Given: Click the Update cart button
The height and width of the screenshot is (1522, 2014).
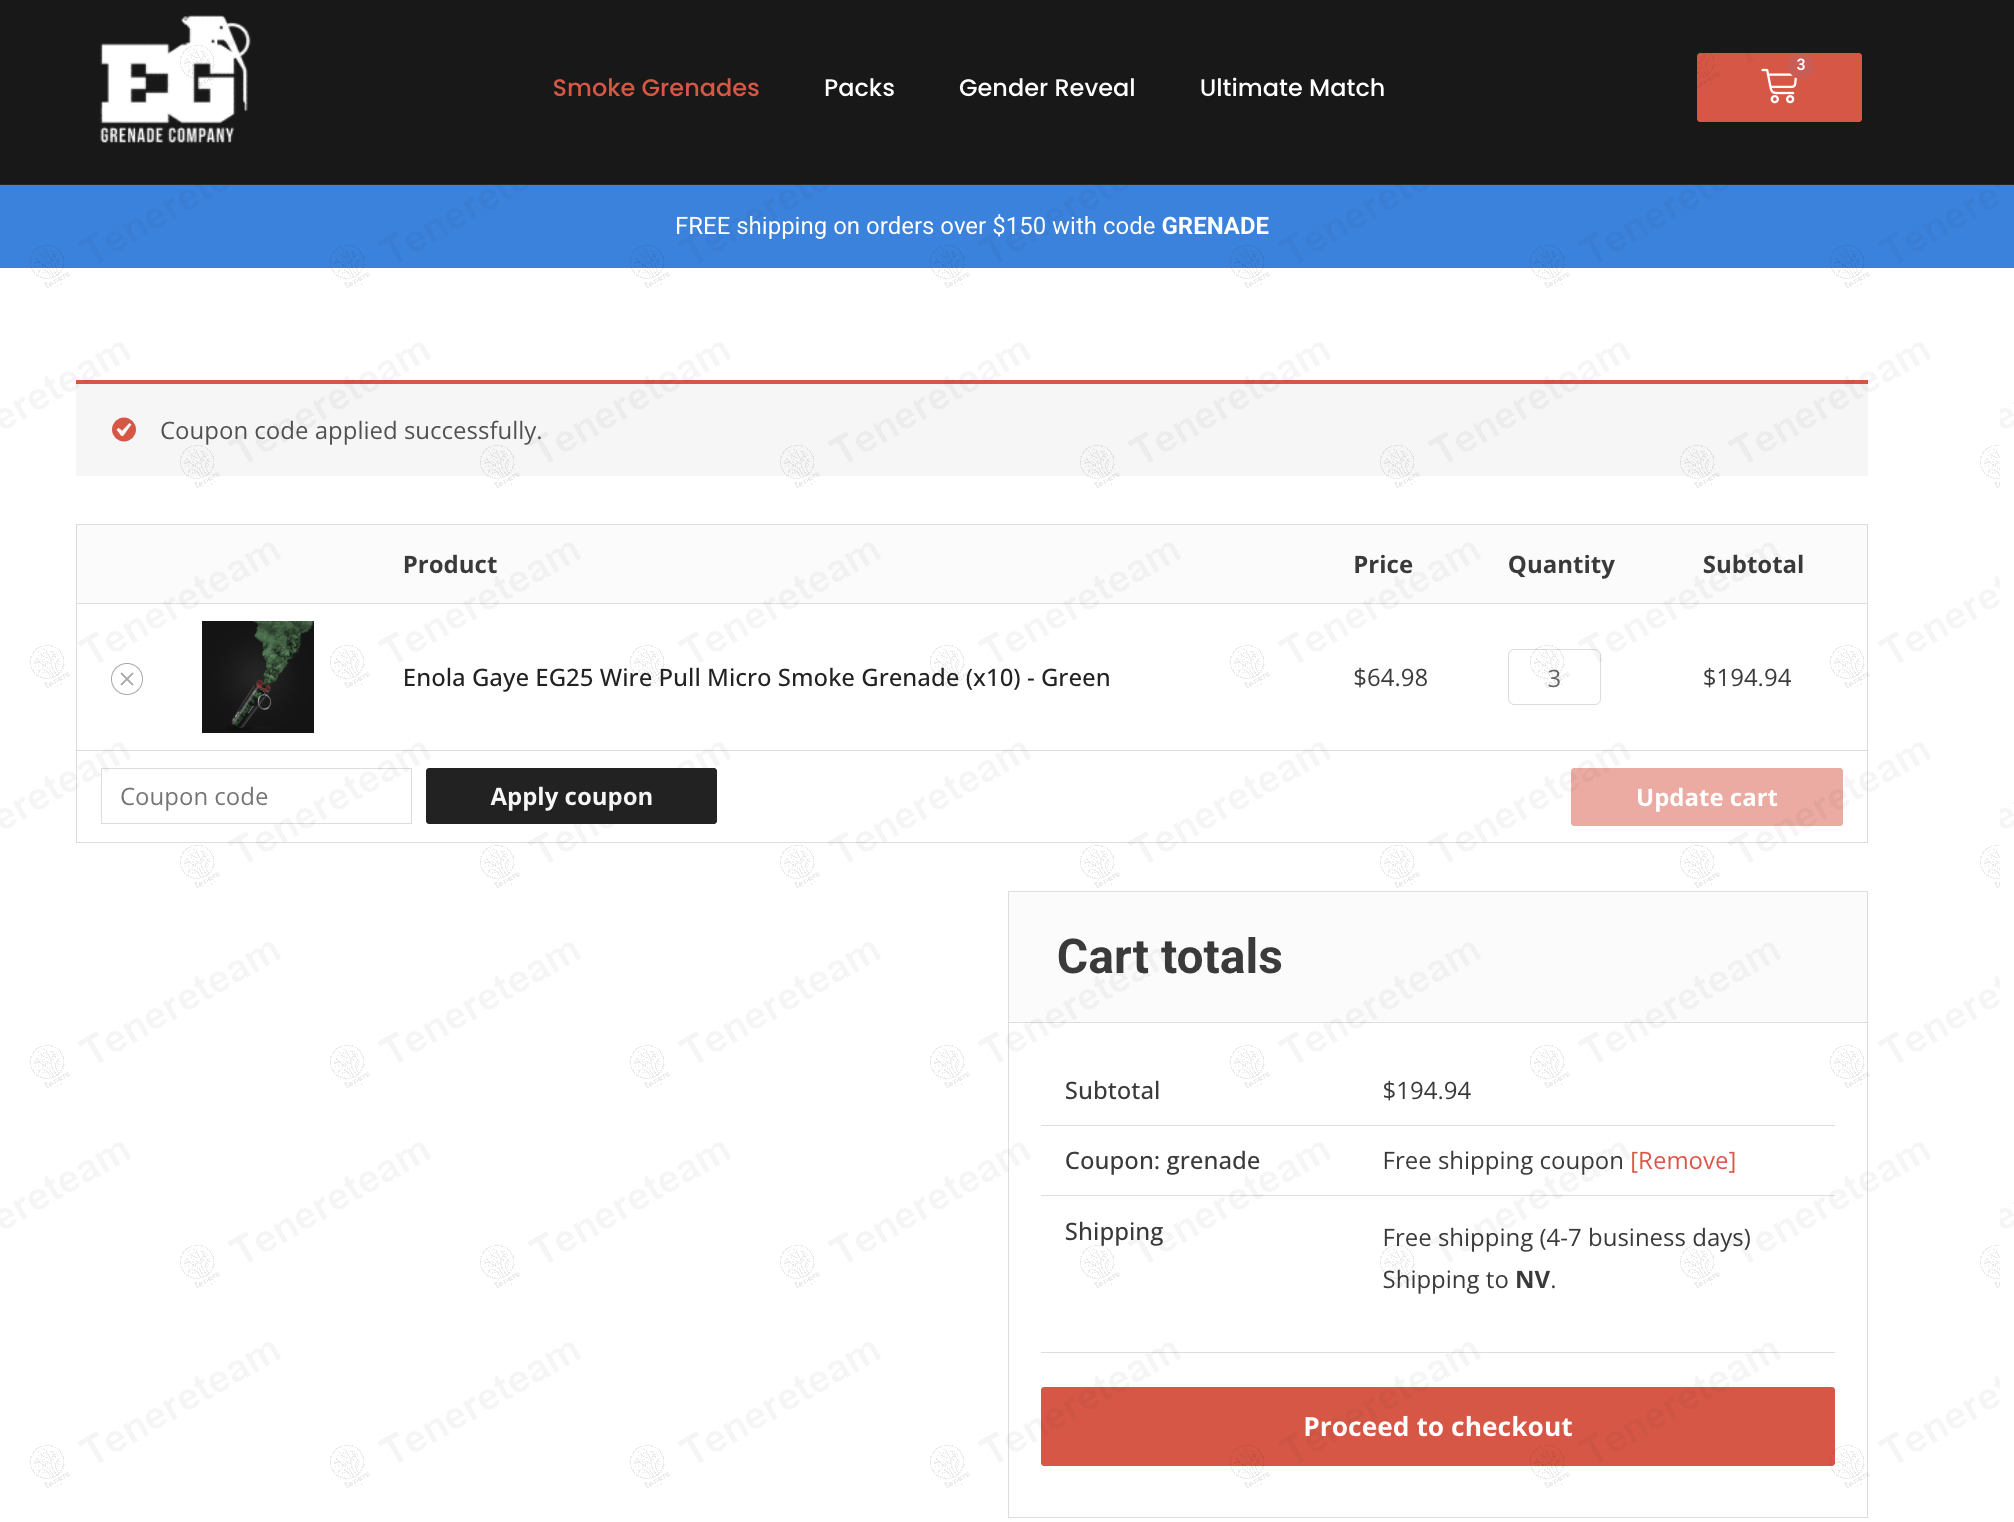Looking at the screenshot, I should pyautogui.click(x=1705, y=797).
